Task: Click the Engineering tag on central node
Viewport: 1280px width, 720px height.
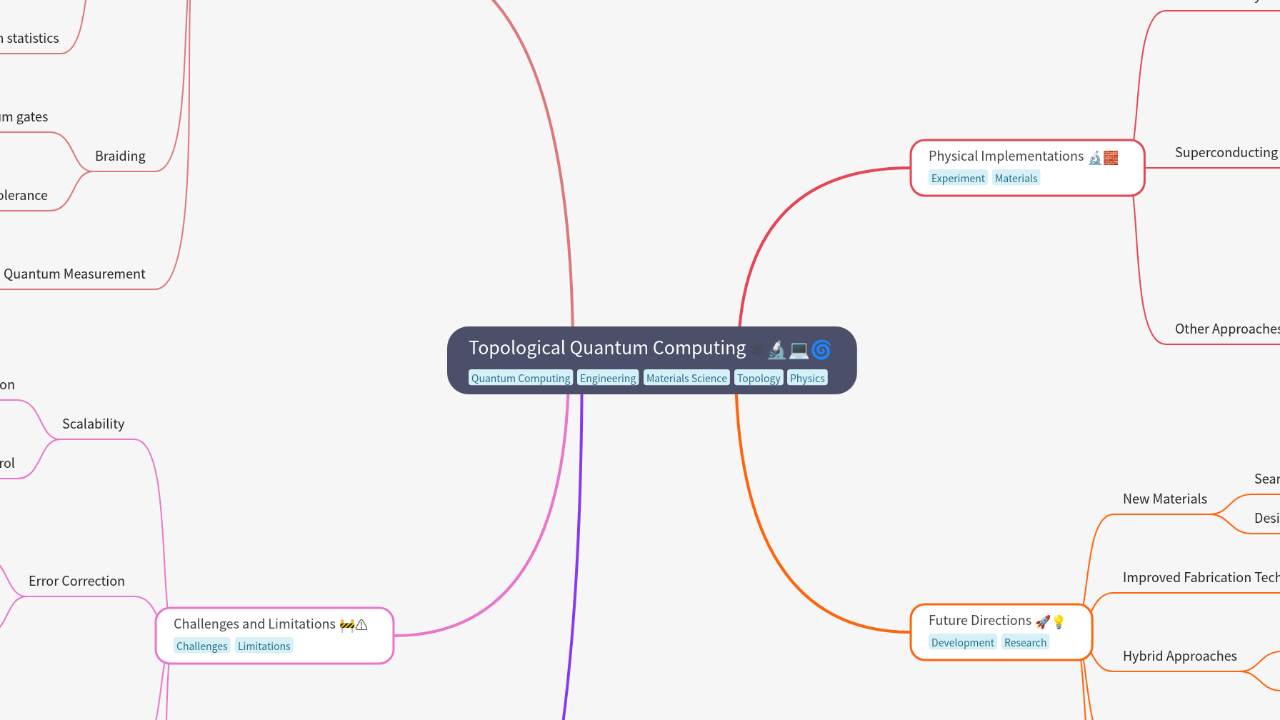Action: pyautogui.click(x=608, y=378)
